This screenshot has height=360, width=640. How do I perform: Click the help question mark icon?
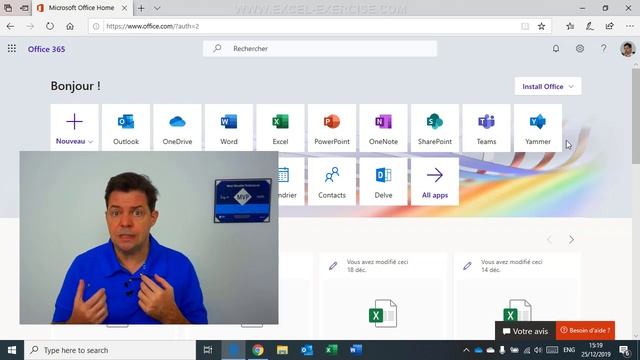pyautogui.click(x=603, y=49)
